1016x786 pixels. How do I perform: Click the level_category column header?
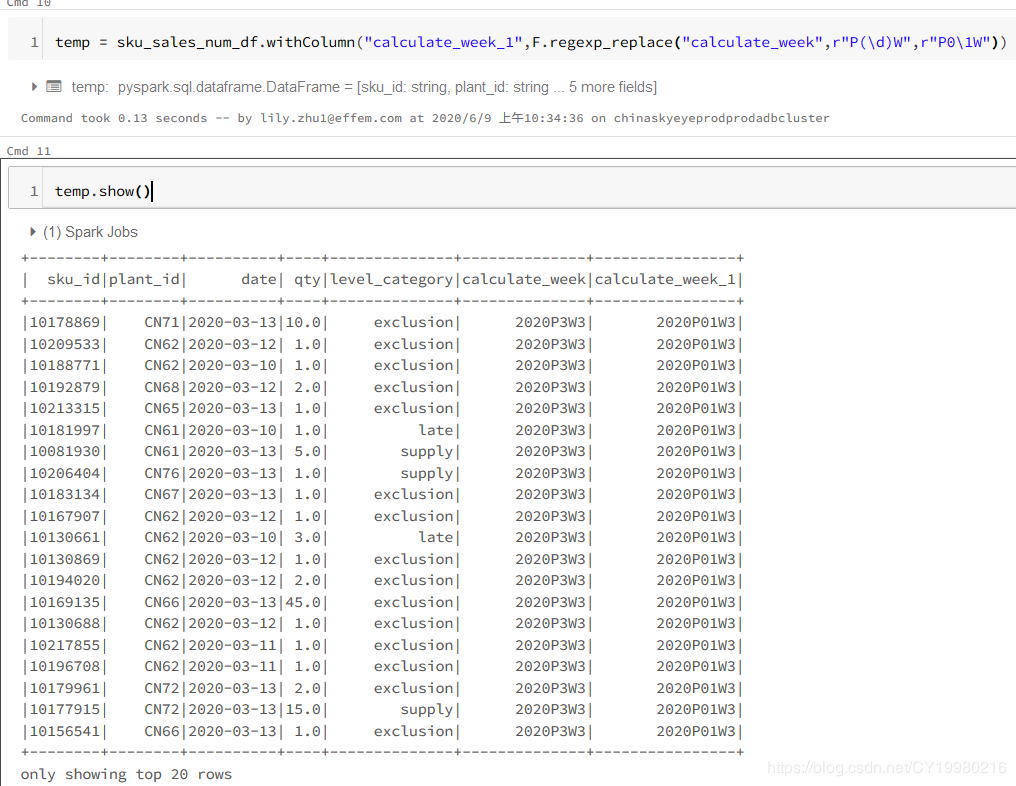point(391,279)
